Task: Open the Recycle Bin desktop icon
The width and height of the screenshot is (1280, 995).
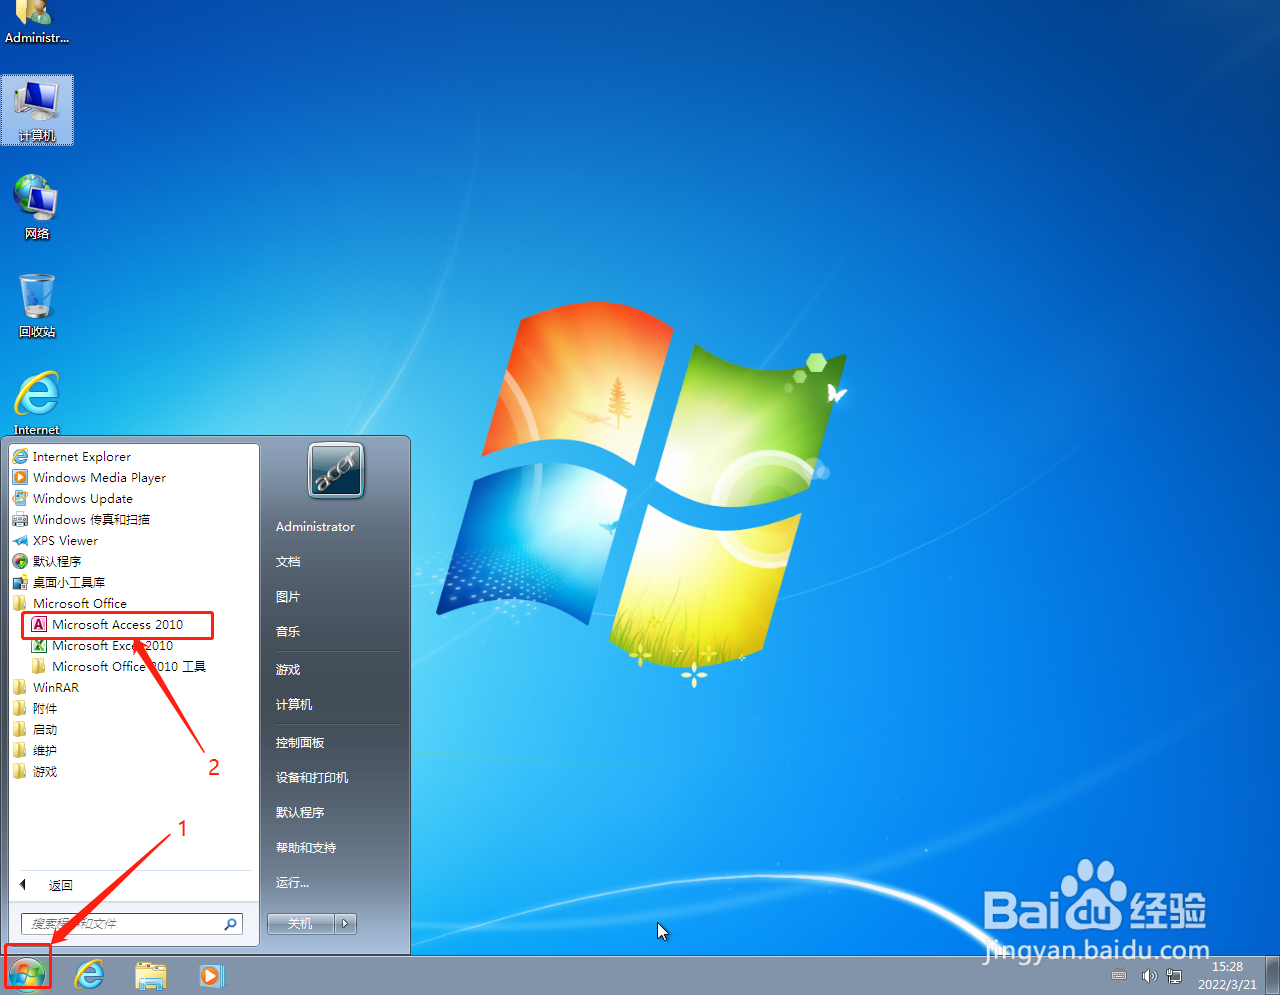Action: click(x=37, y=305)
